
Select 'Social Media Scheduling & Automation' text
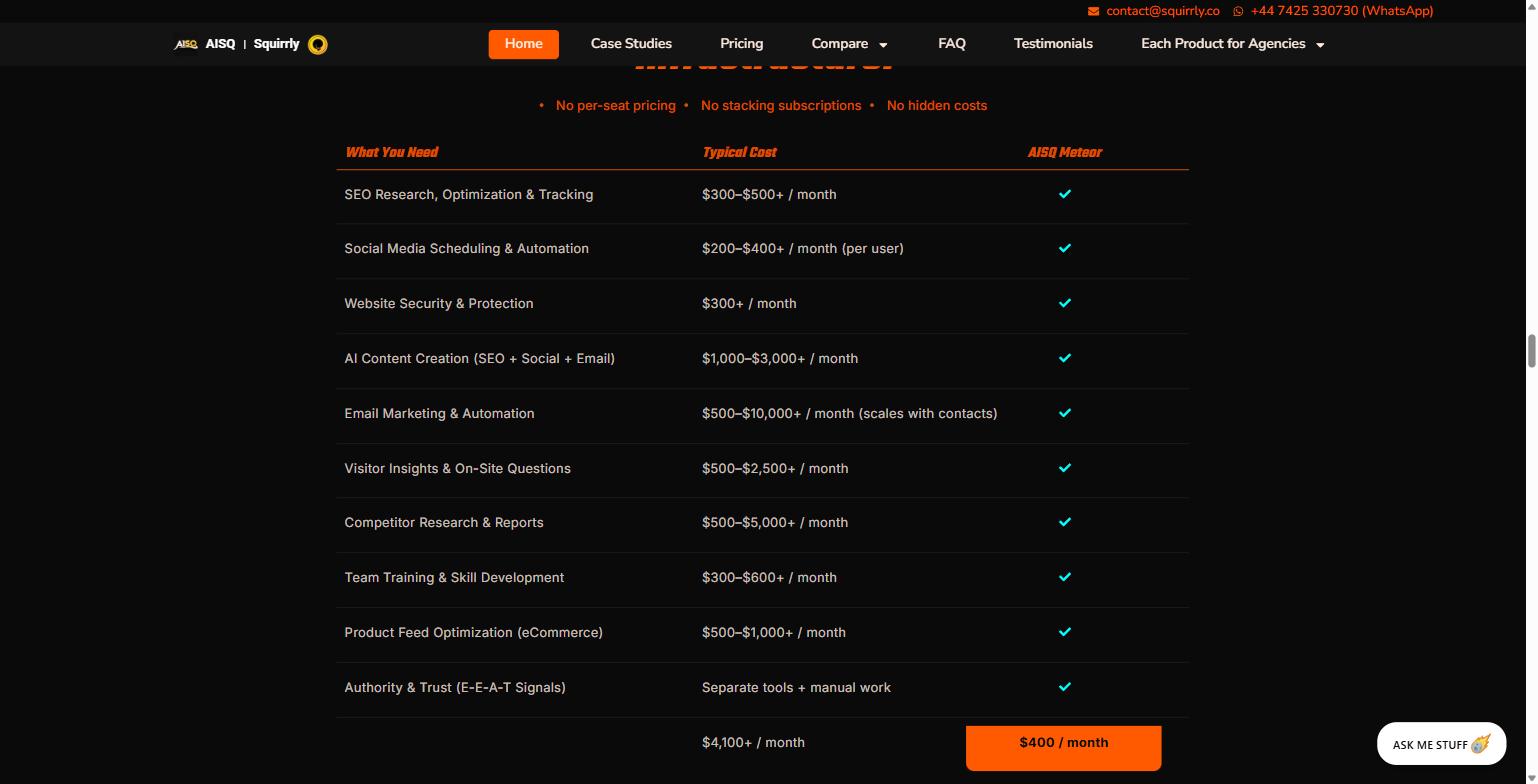coord(467,248)
